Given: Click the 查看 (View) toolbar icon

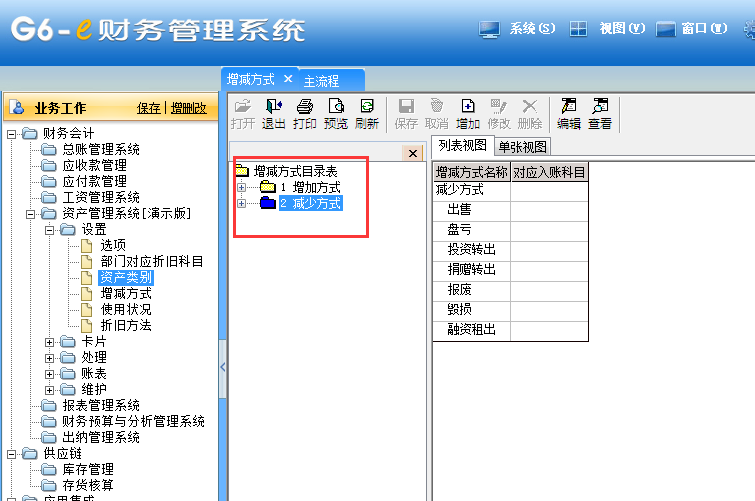Looking at the screenshot, I should (600, 113).
